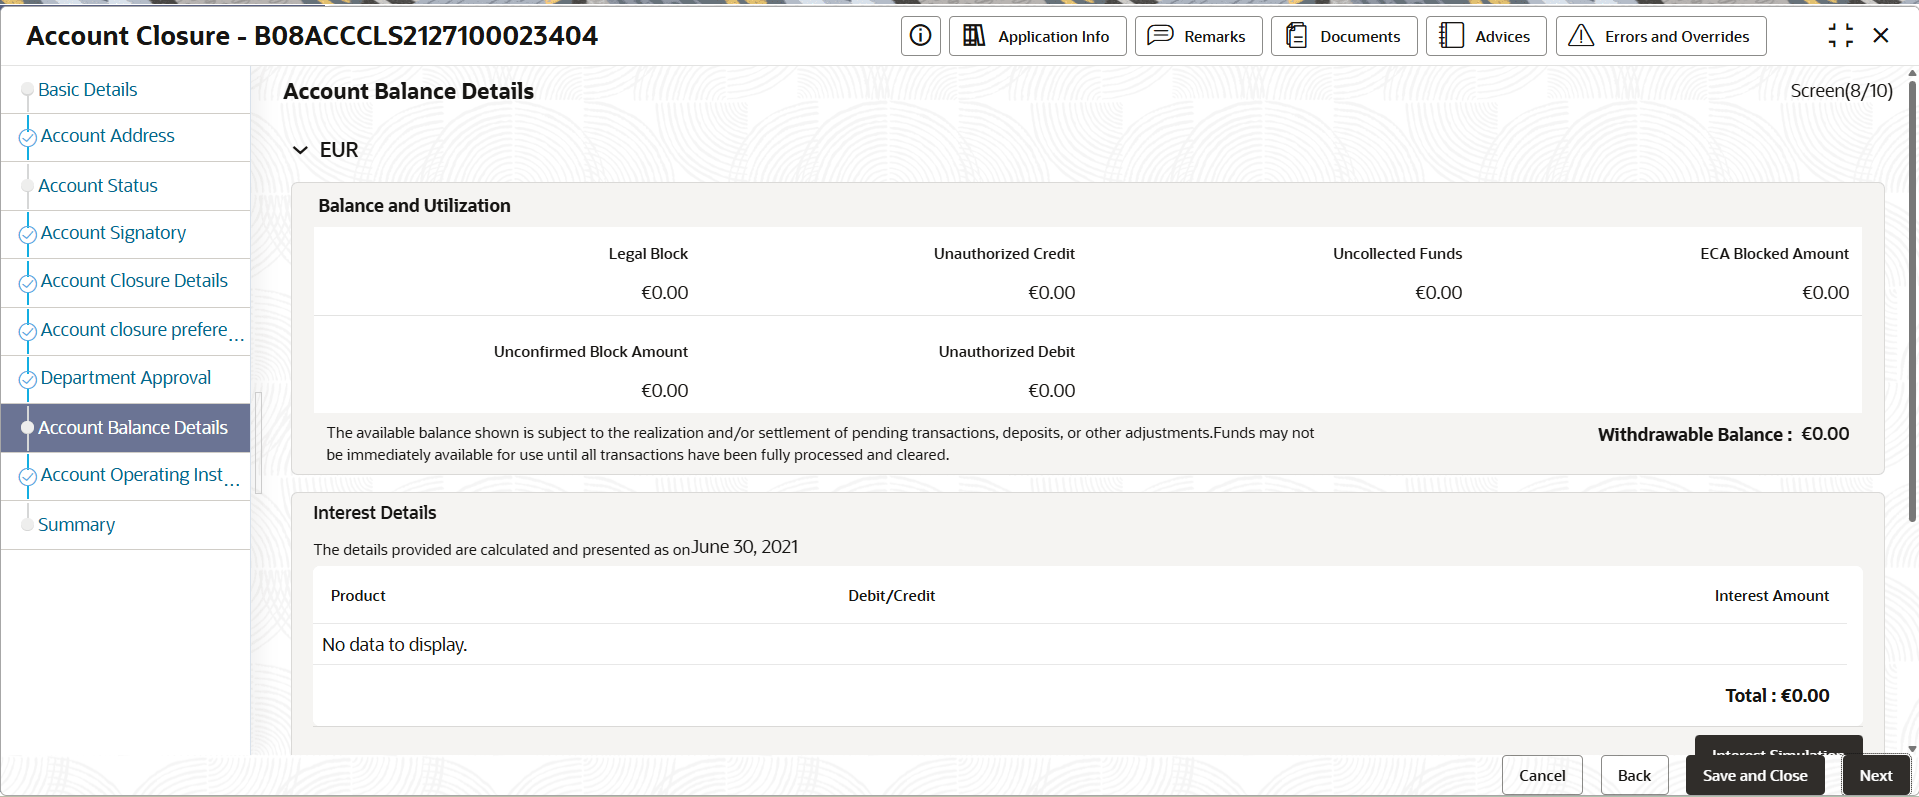
Task: Click the Uncollected Funds amount
Action: pyautogui.click(x=1439, y=293)
